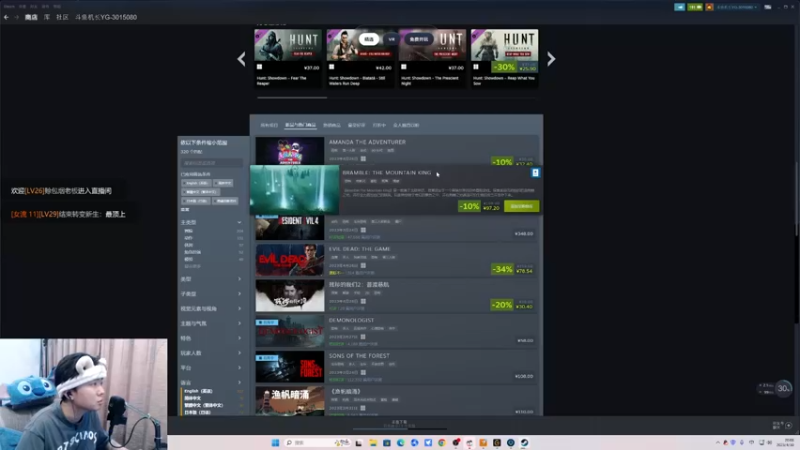Open the 库 (Library) tab
The image size is (800, 450).
[47, 17]
